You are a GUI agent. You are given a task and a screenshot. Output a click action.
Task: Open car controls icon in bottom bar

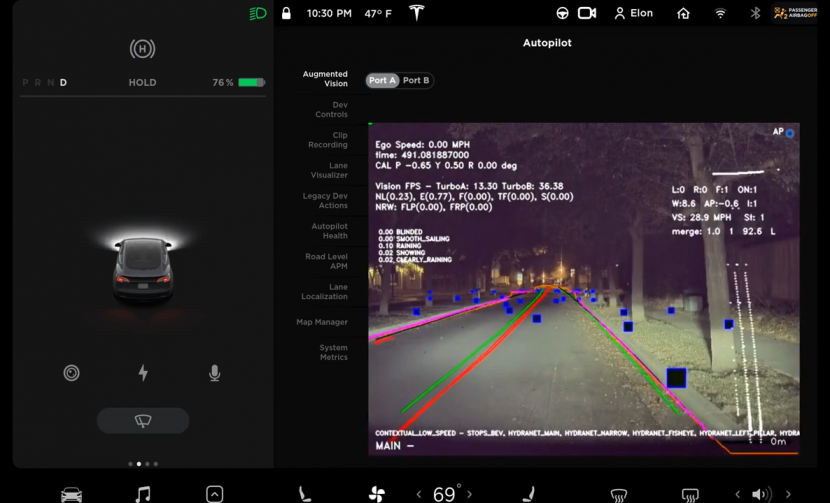click(x=71, y=495)
